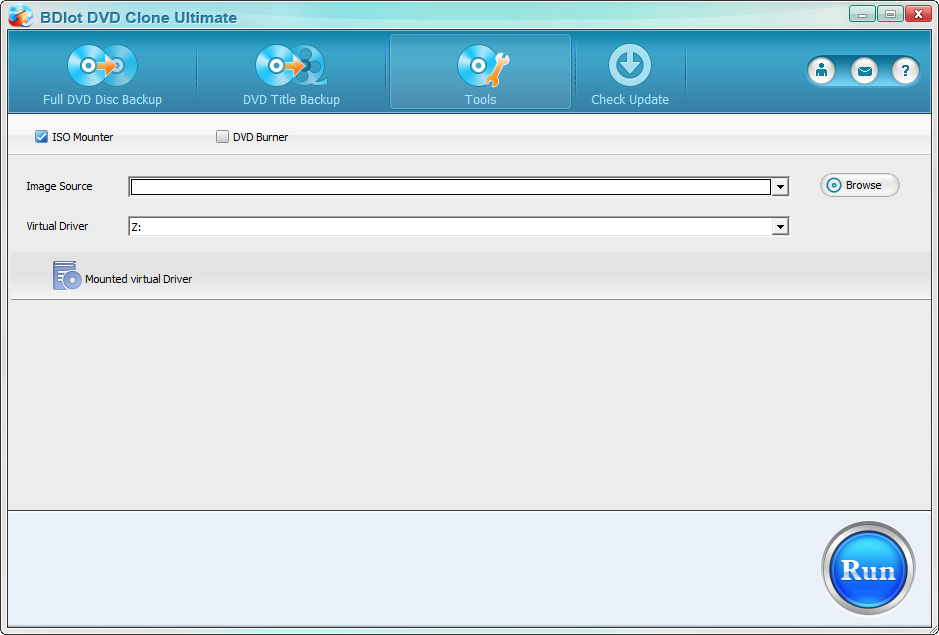Click the Mounted virtual Driver icon
The image size is (939, 635).
(67, 276)
